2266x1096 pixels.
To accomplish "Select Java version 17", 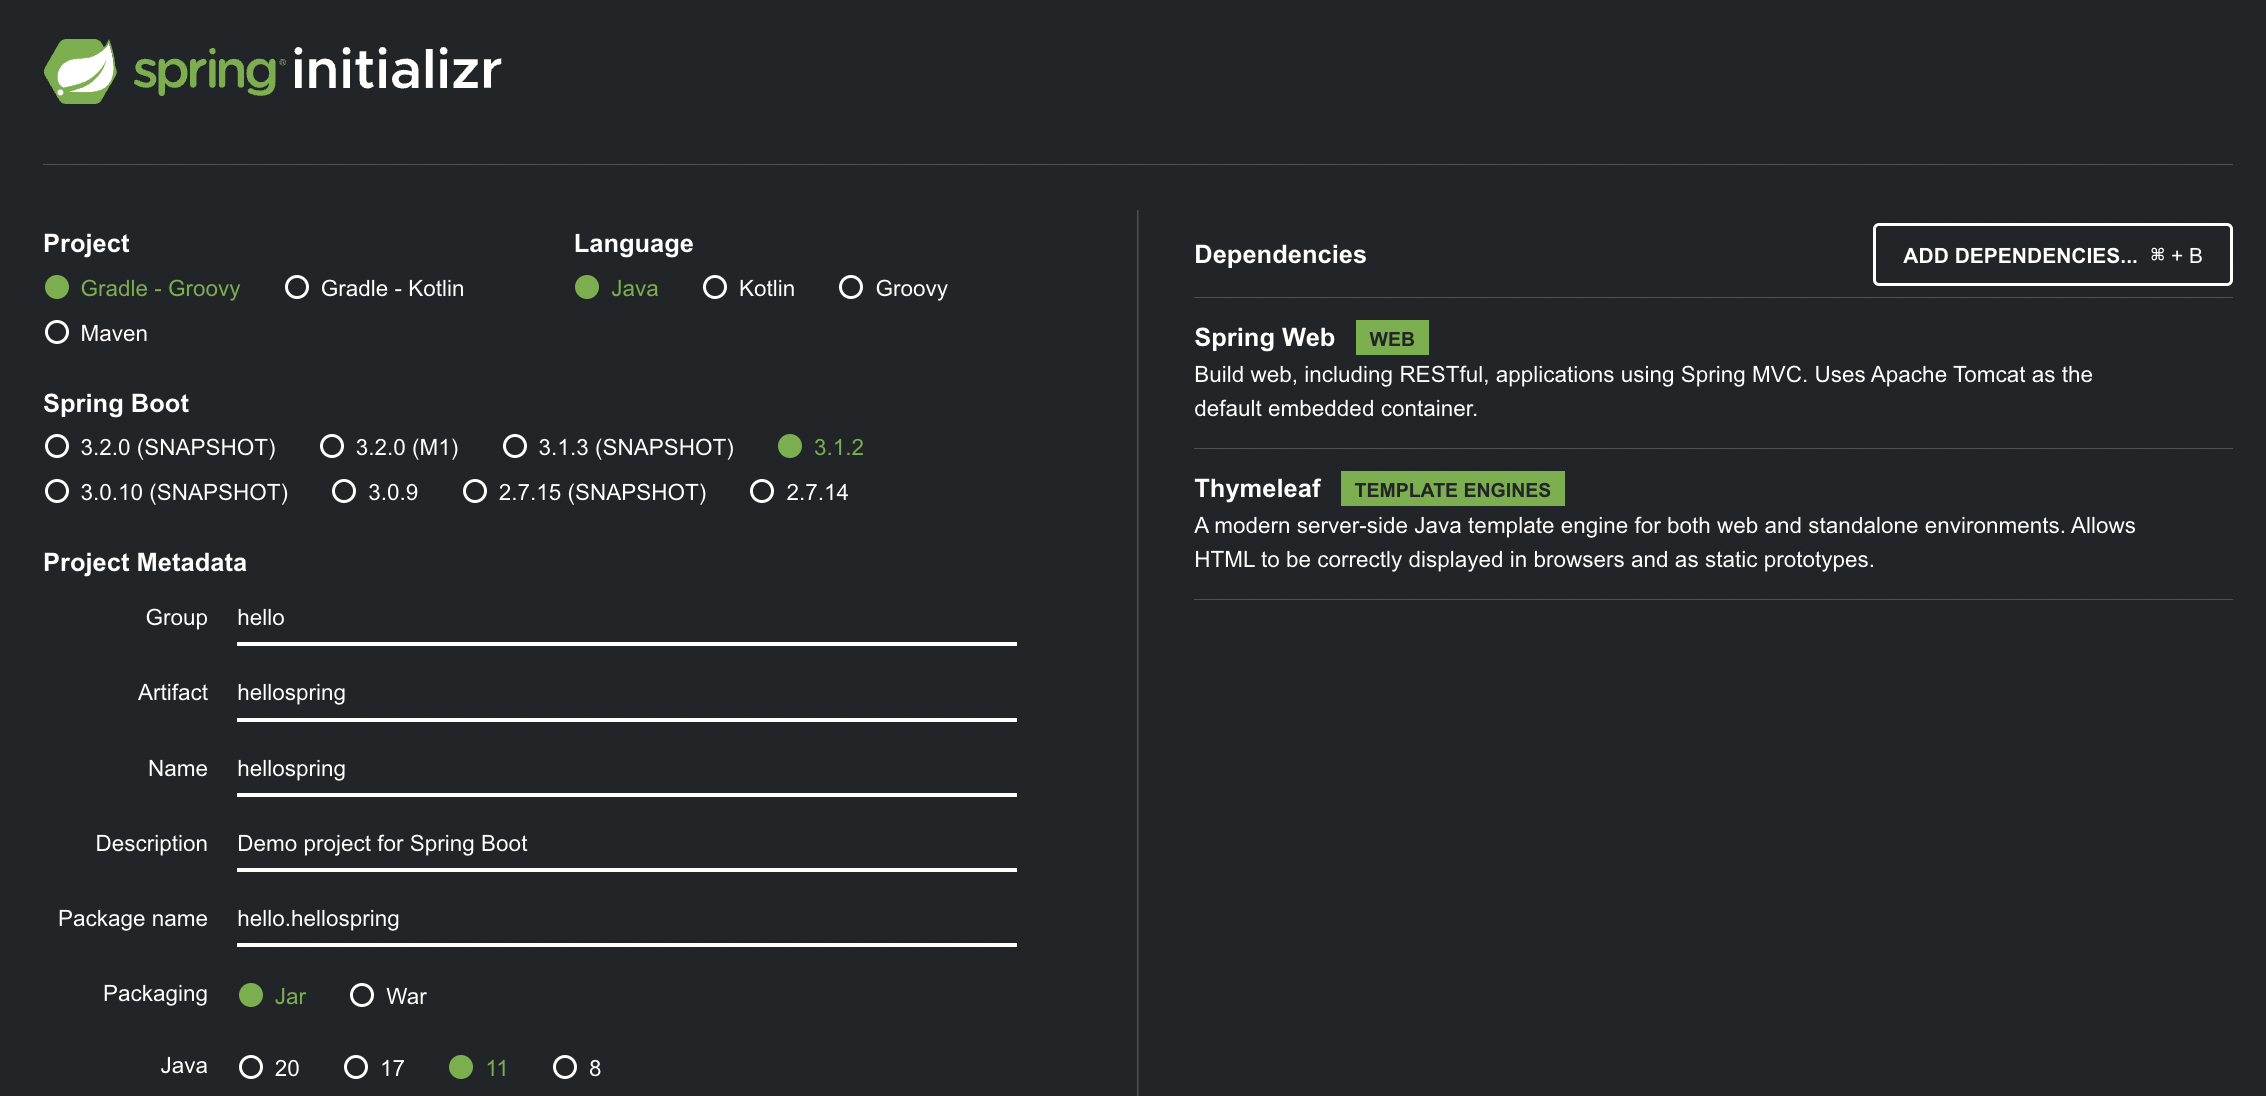I will coord(356,1068).
